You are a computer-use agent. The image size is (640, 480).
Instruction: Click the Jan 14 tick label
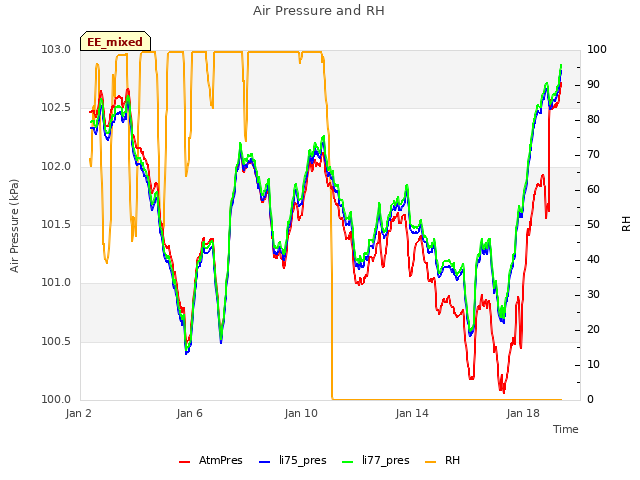coord(412,413)
